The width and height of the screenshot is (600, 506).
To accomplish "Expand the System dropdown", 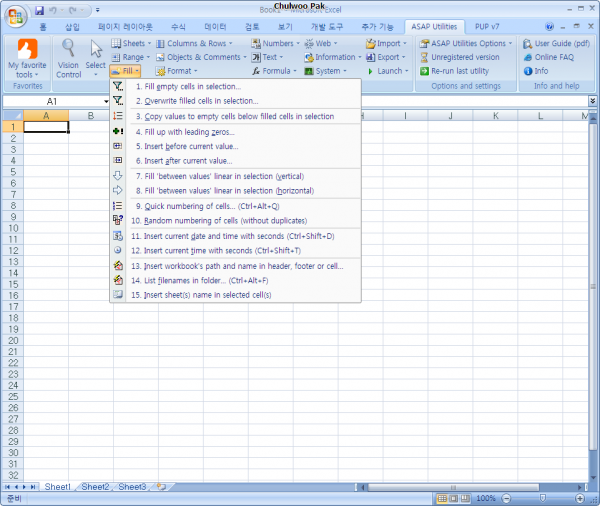I will click(x=325, y=71).
